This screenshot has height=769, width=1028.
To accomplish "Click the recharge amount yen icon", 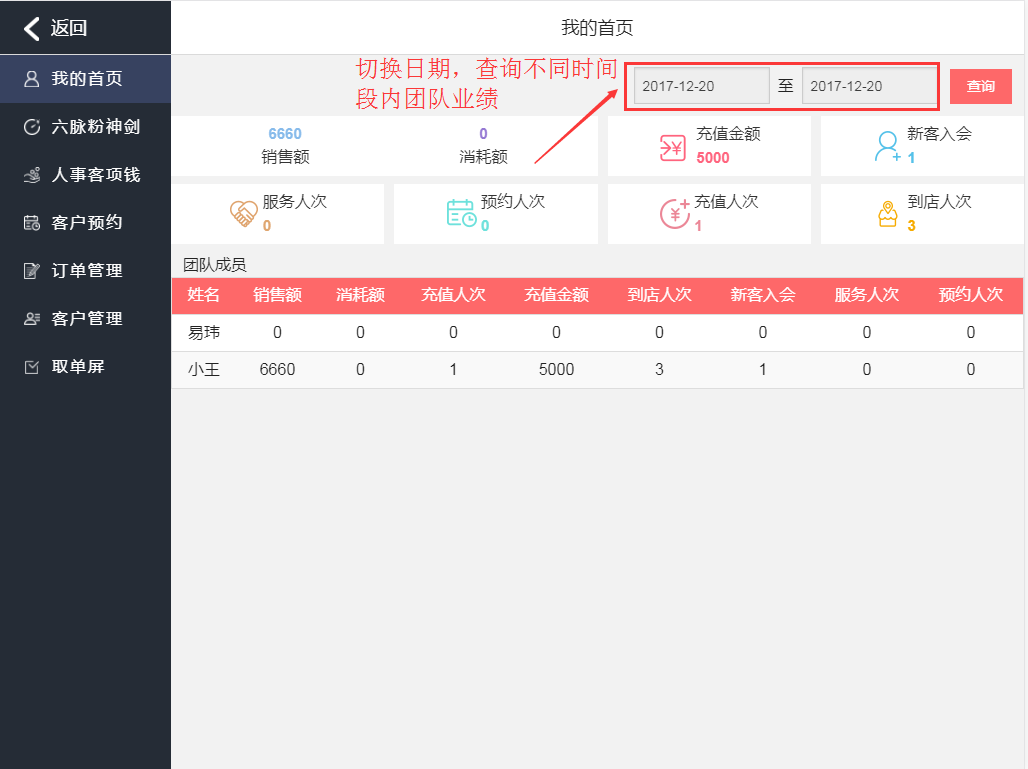I will point(671,147).
